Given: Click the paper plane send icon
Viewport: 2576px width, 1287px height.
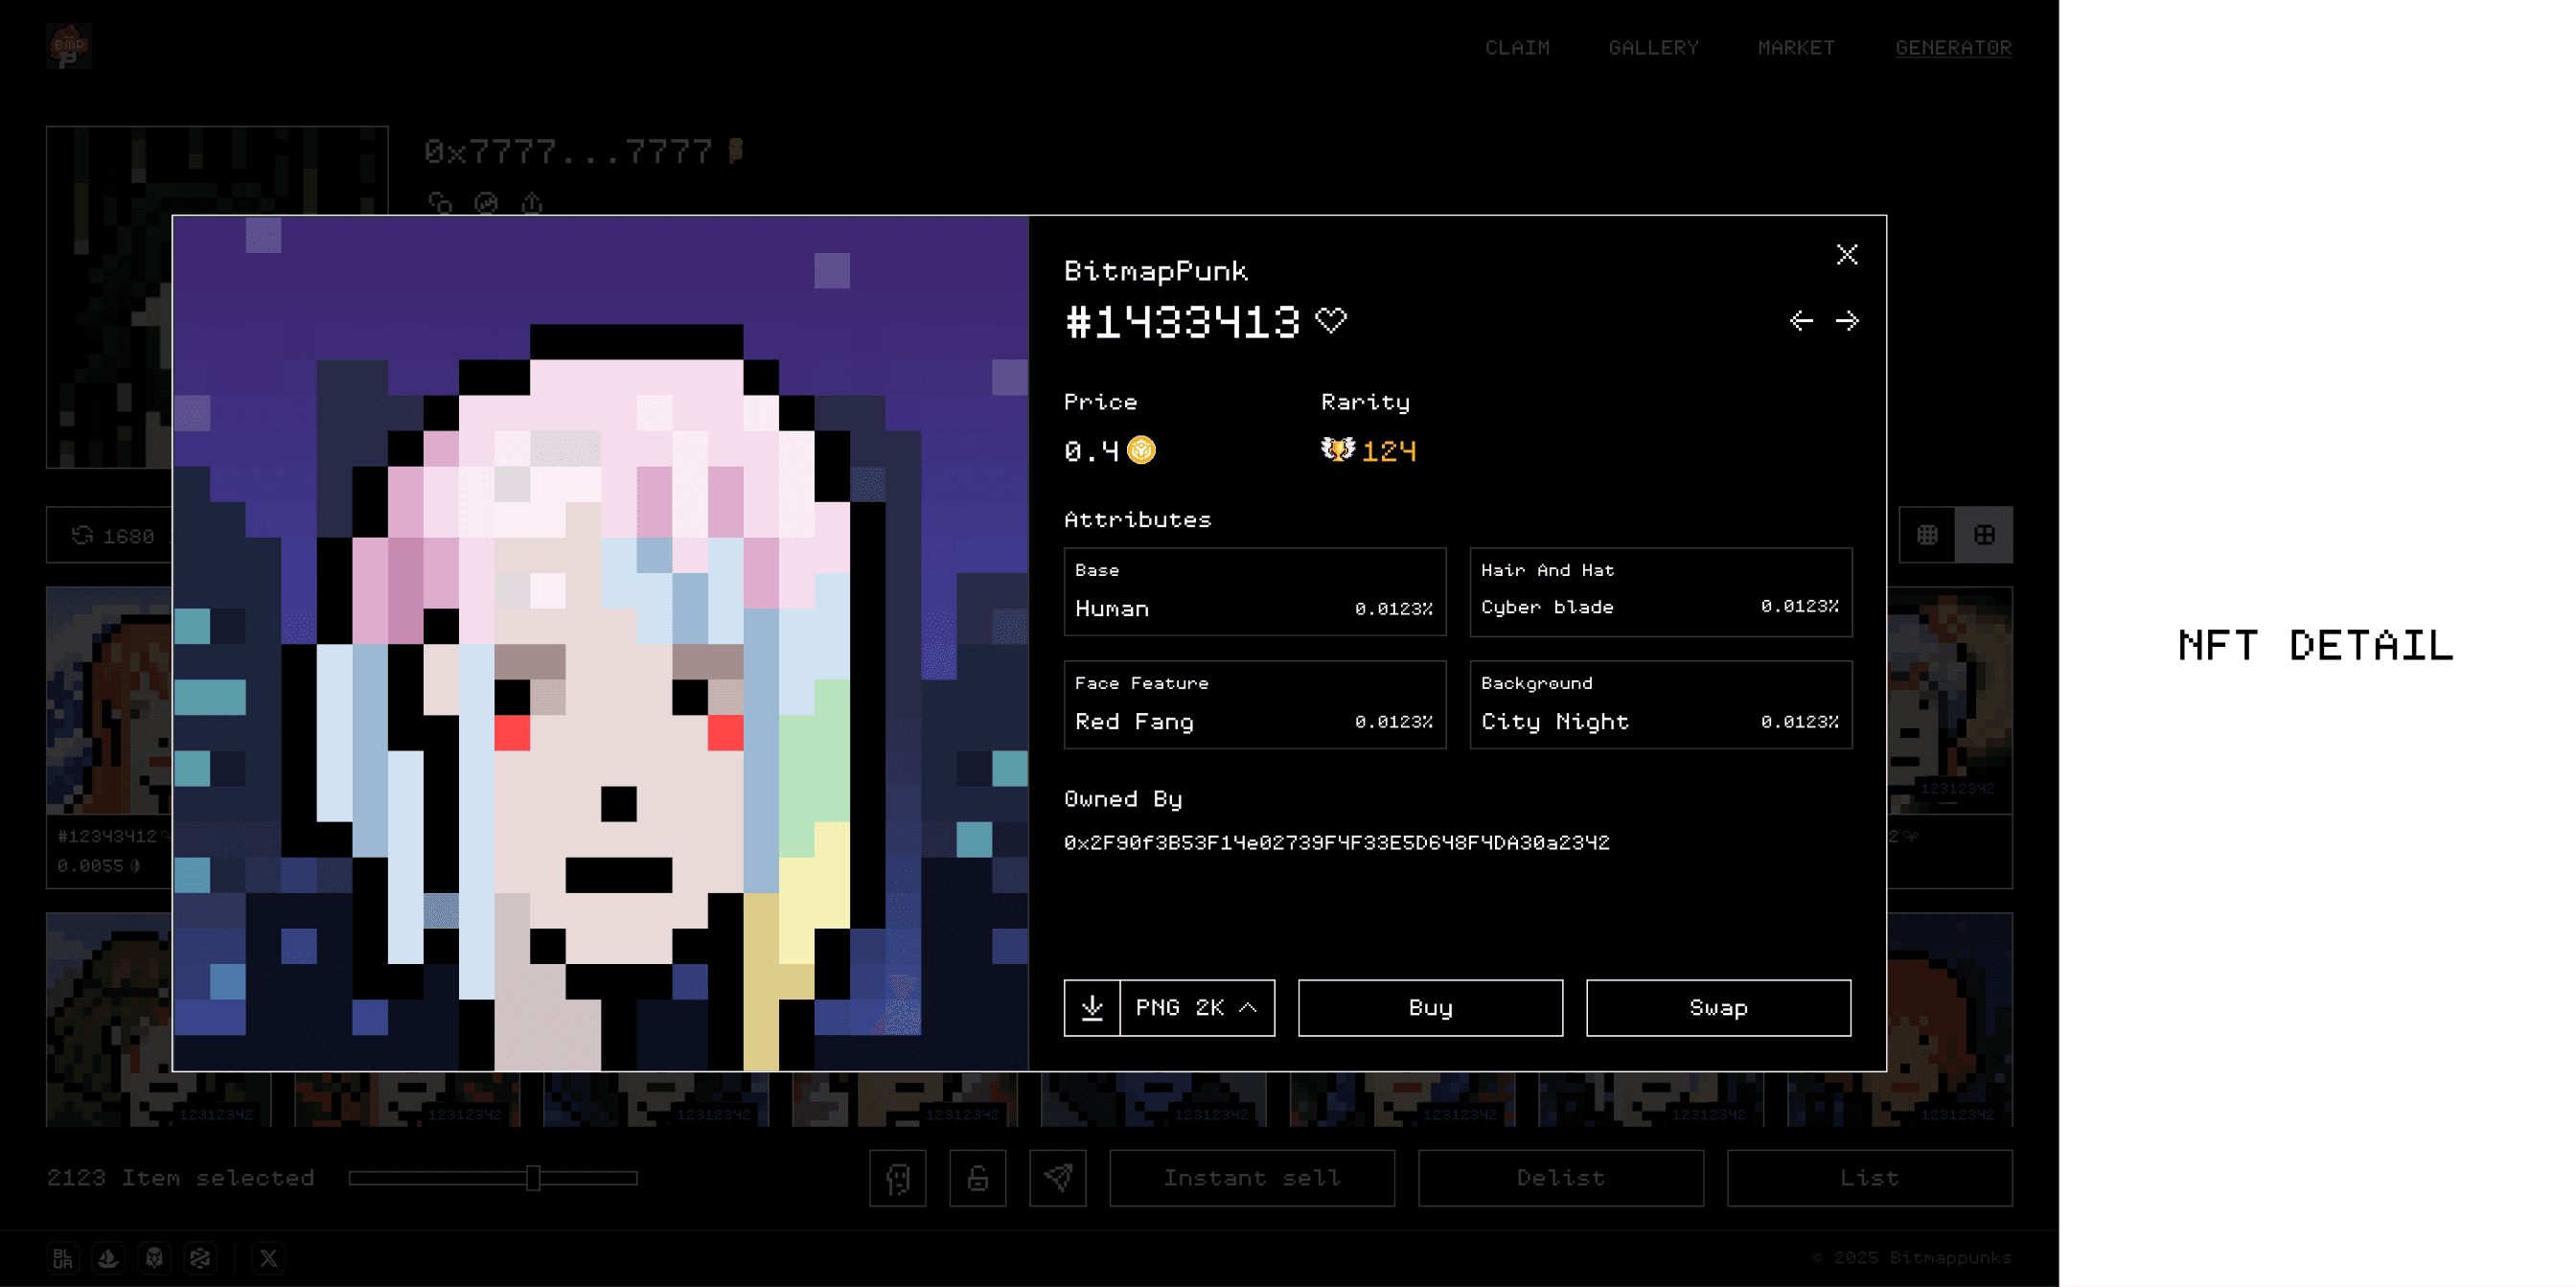Looking at the screenshot, I should (x=1058, y=1178).
